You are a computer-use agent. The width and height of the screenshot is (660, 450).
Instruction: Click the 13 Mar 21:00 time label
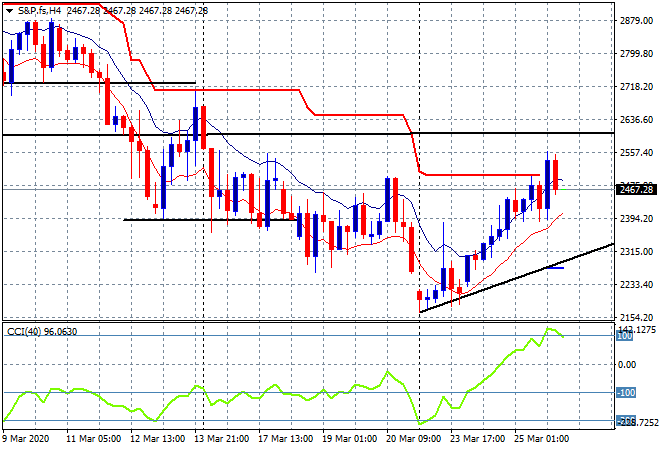pos(221,439)
